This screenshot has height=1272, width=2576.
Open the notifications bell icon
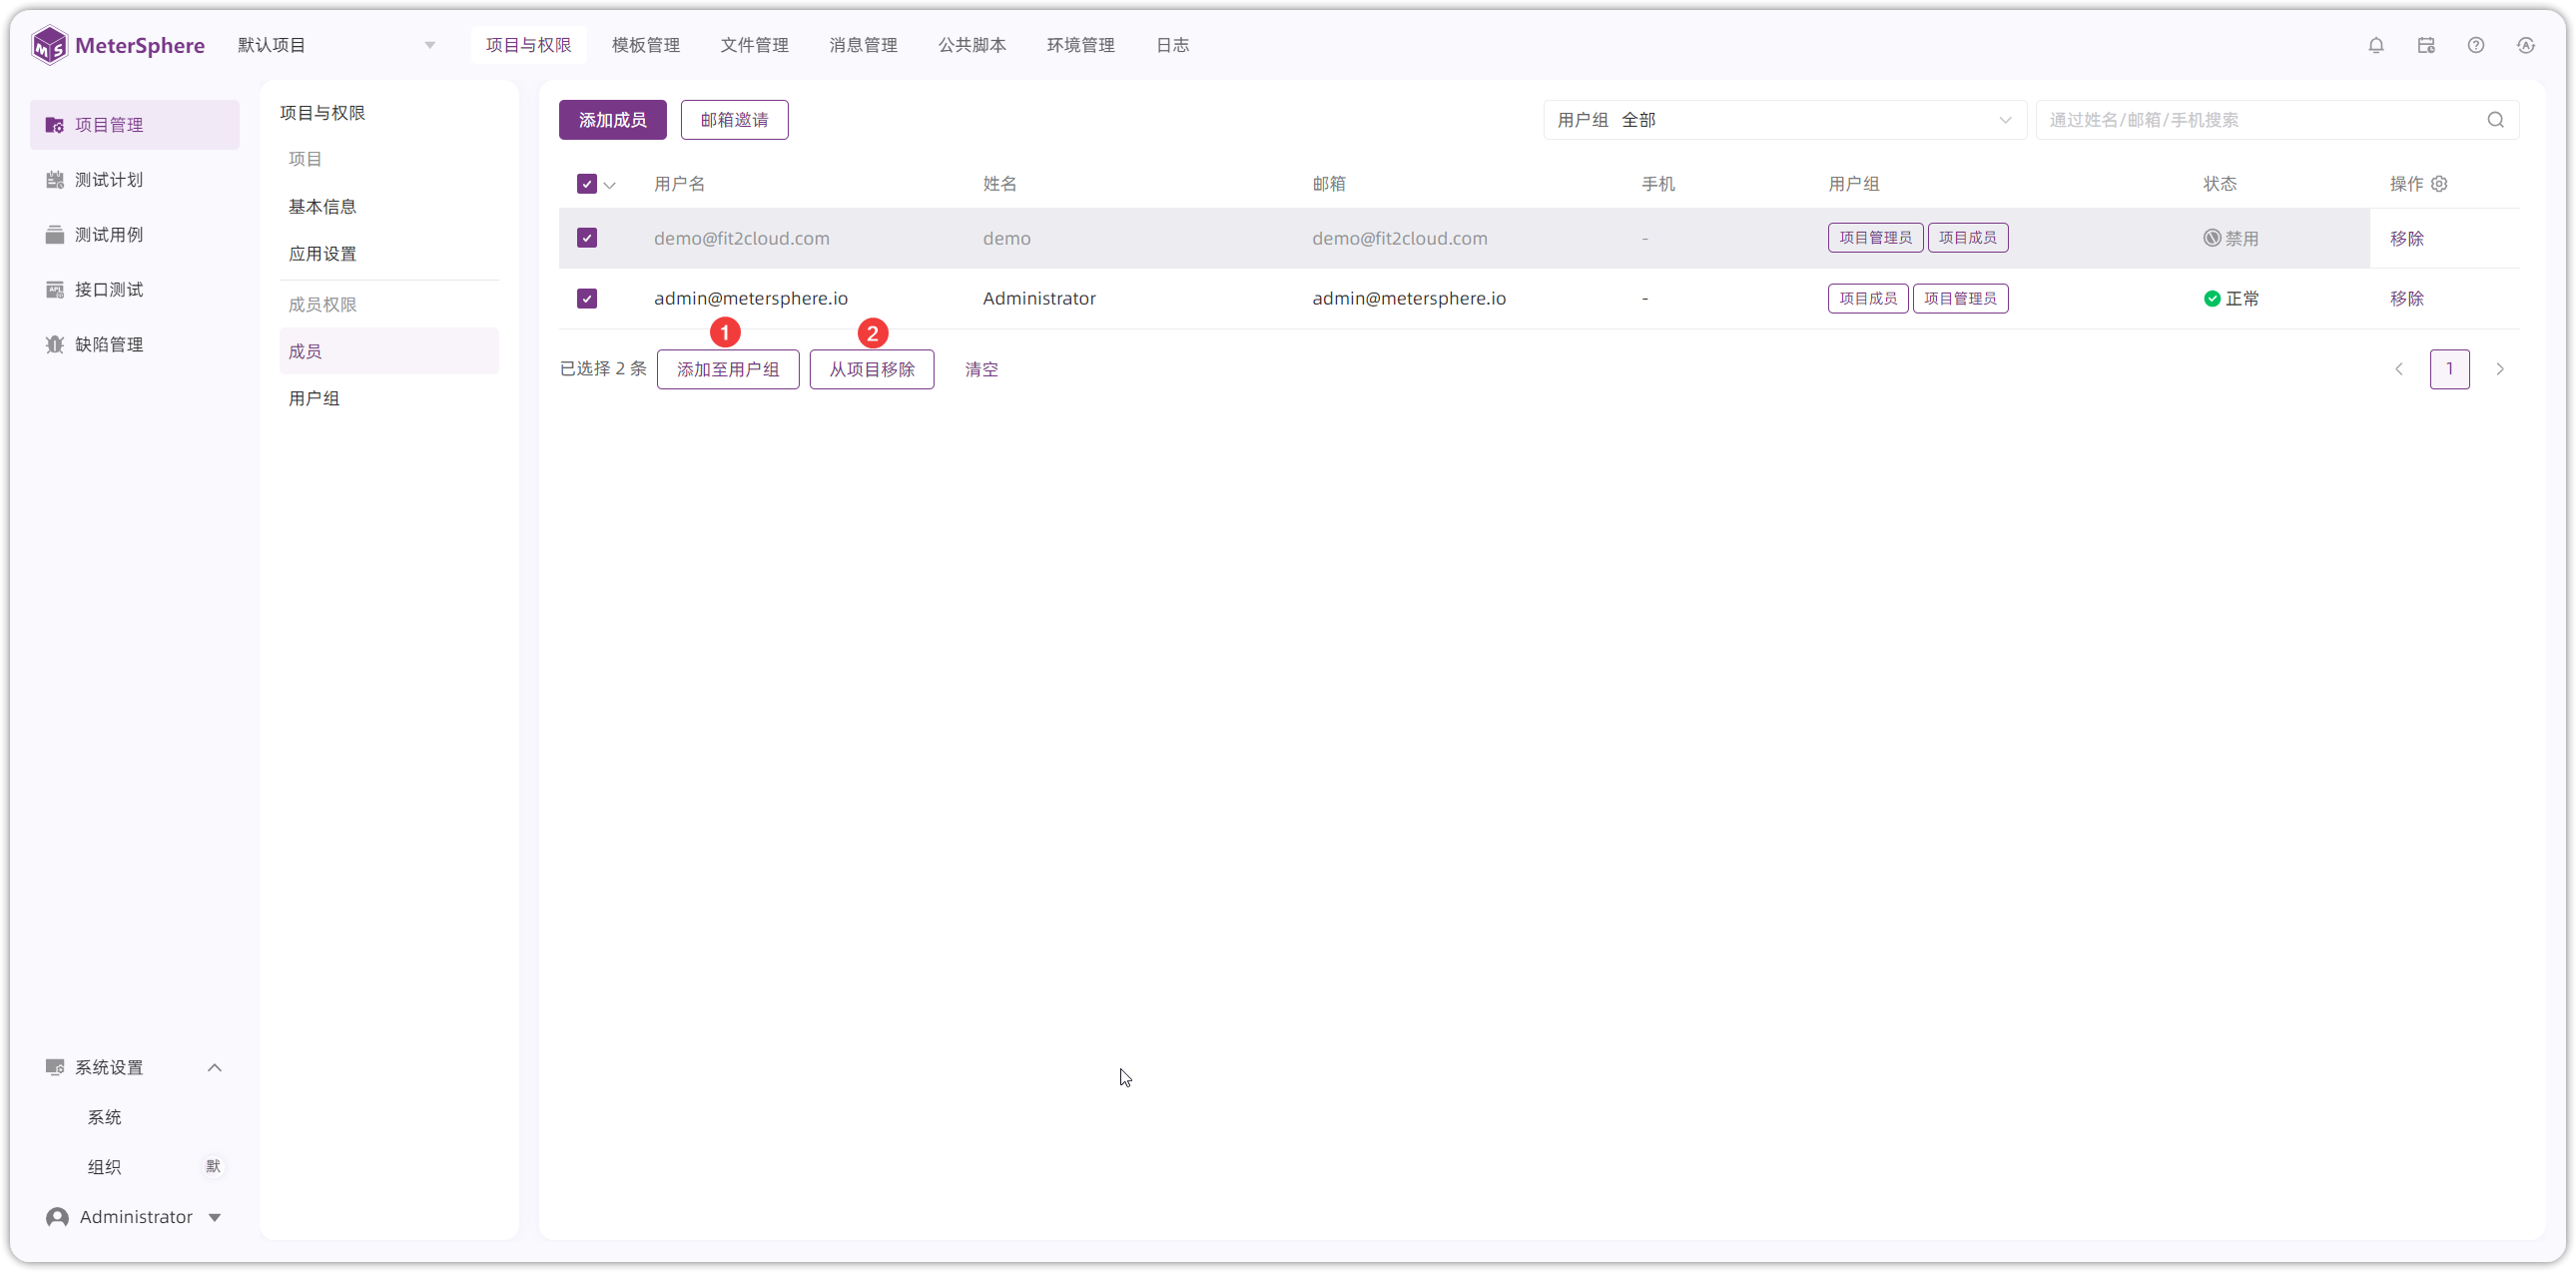[x=2376, y=45]
